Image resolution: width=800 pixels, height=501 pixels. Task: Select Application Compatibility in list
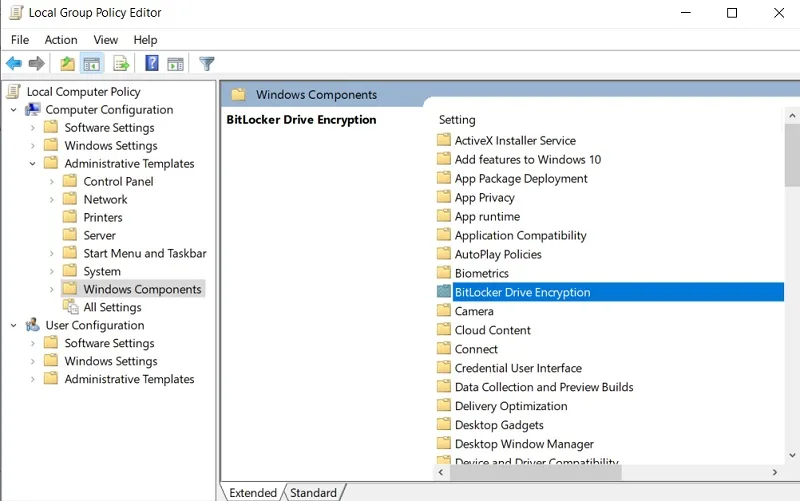tap(520, 235)
